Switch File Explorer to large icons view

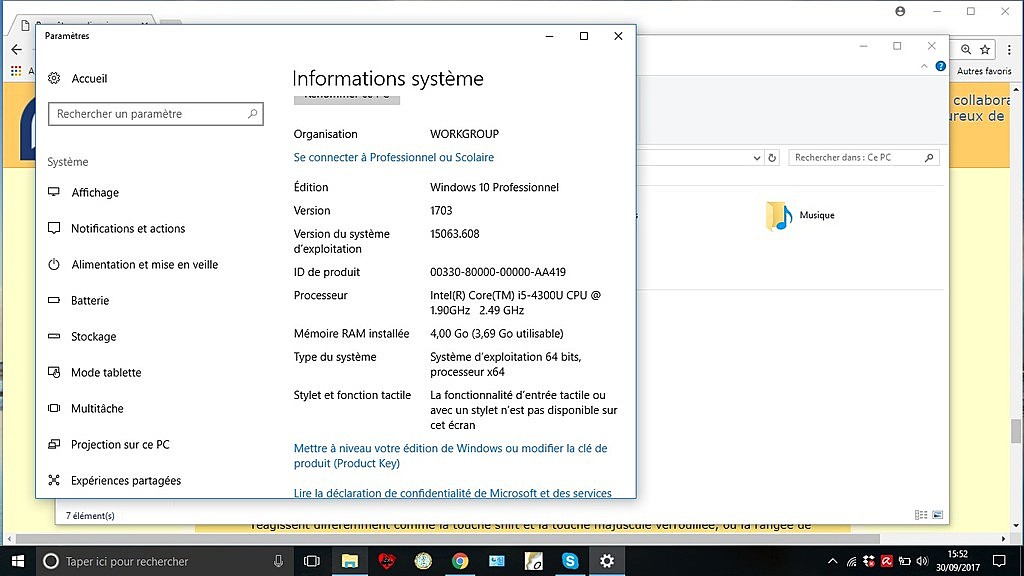(937, 515)
